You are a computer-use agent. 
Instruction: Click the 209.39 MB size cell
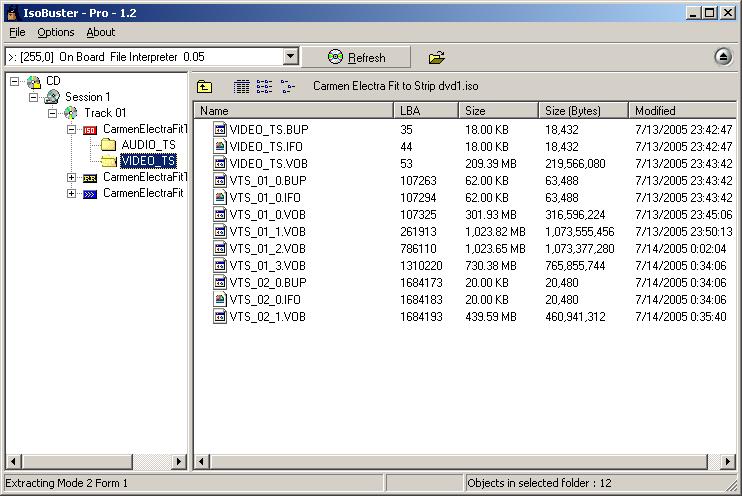(x=491, y=164)
